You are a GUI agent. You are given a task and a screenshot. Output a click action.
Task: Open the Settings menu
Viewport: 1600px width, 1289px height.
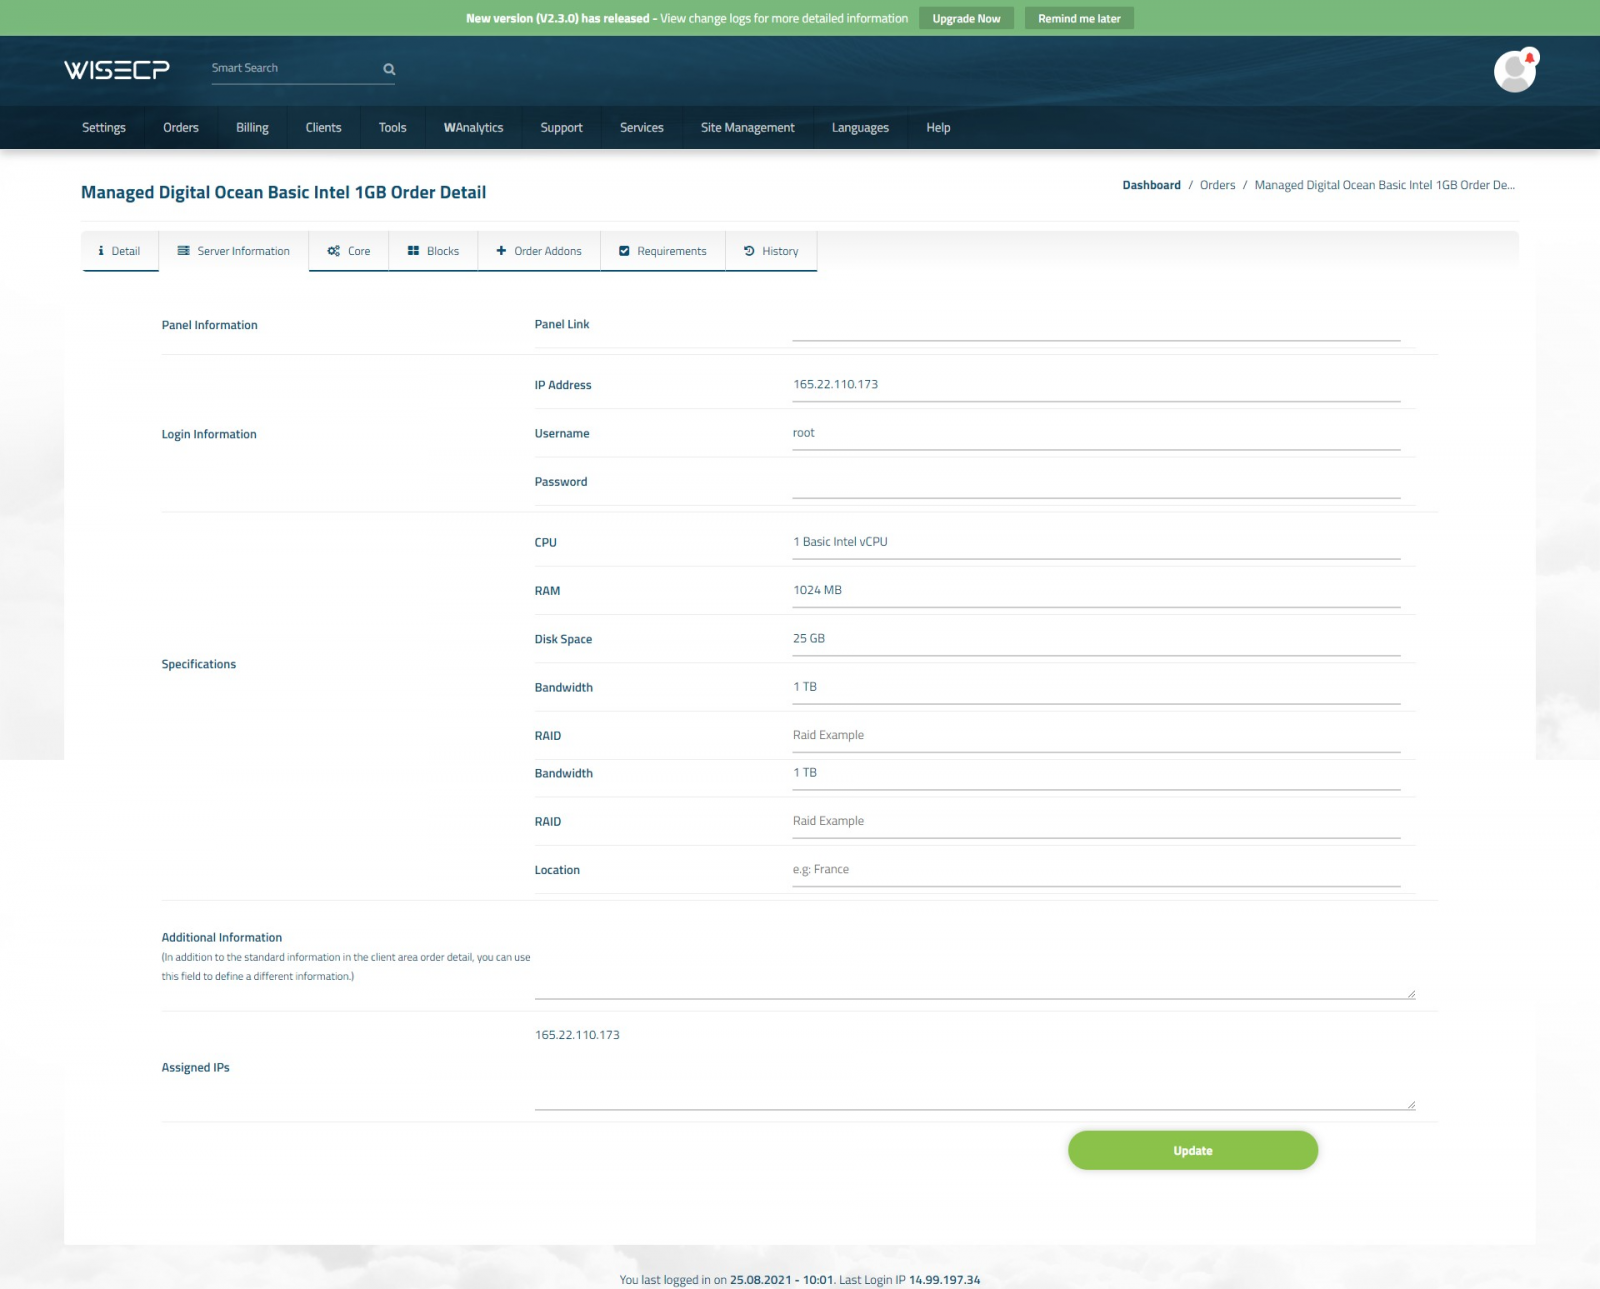pyautogui.click(x=104, y=128)
